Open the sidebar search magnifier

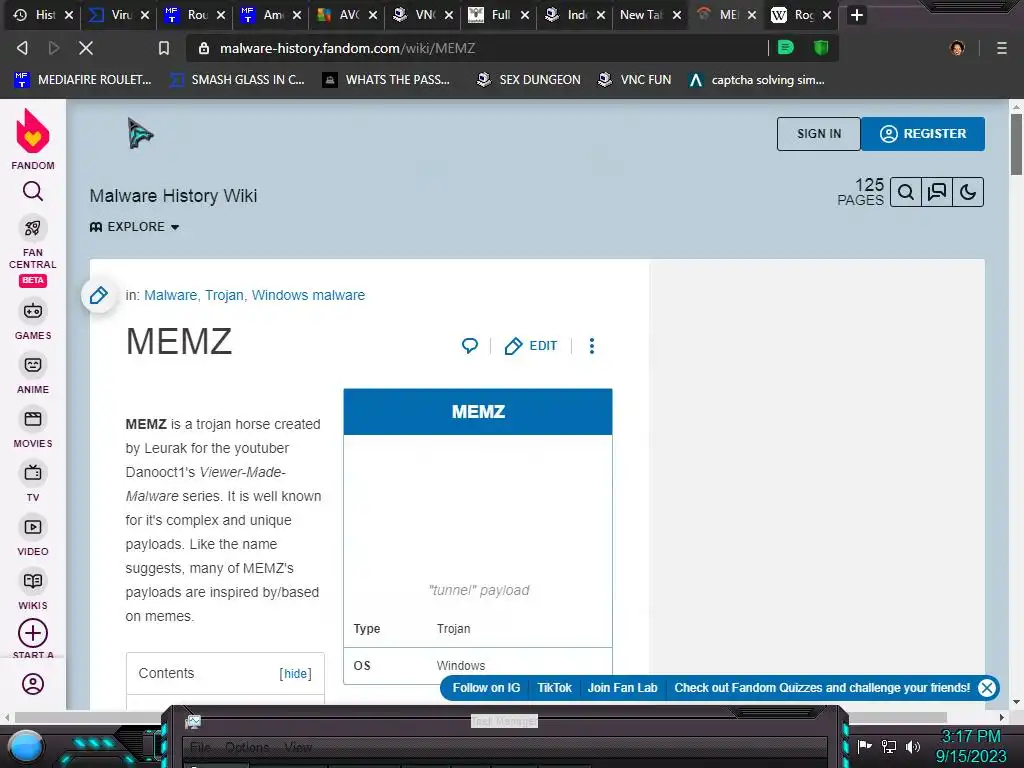tap(33, 191)
